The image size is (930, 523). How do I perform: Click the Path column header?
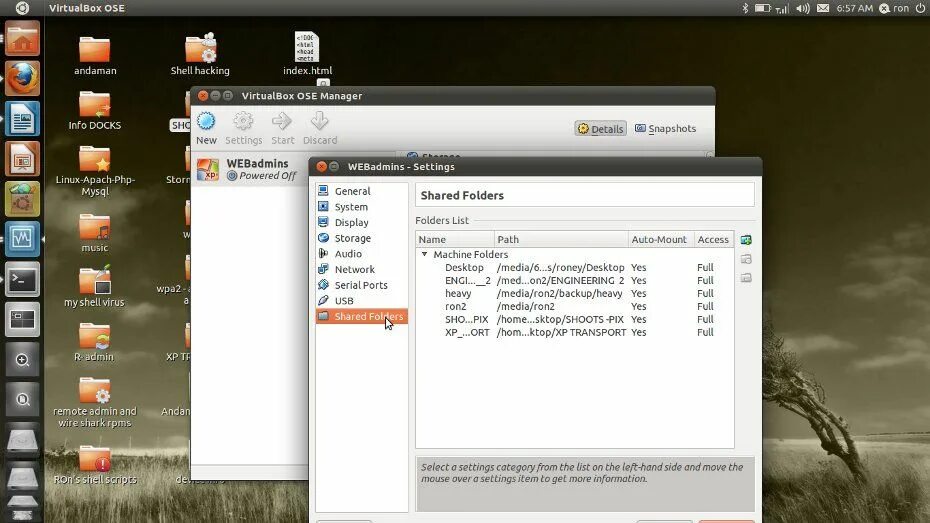561,239
